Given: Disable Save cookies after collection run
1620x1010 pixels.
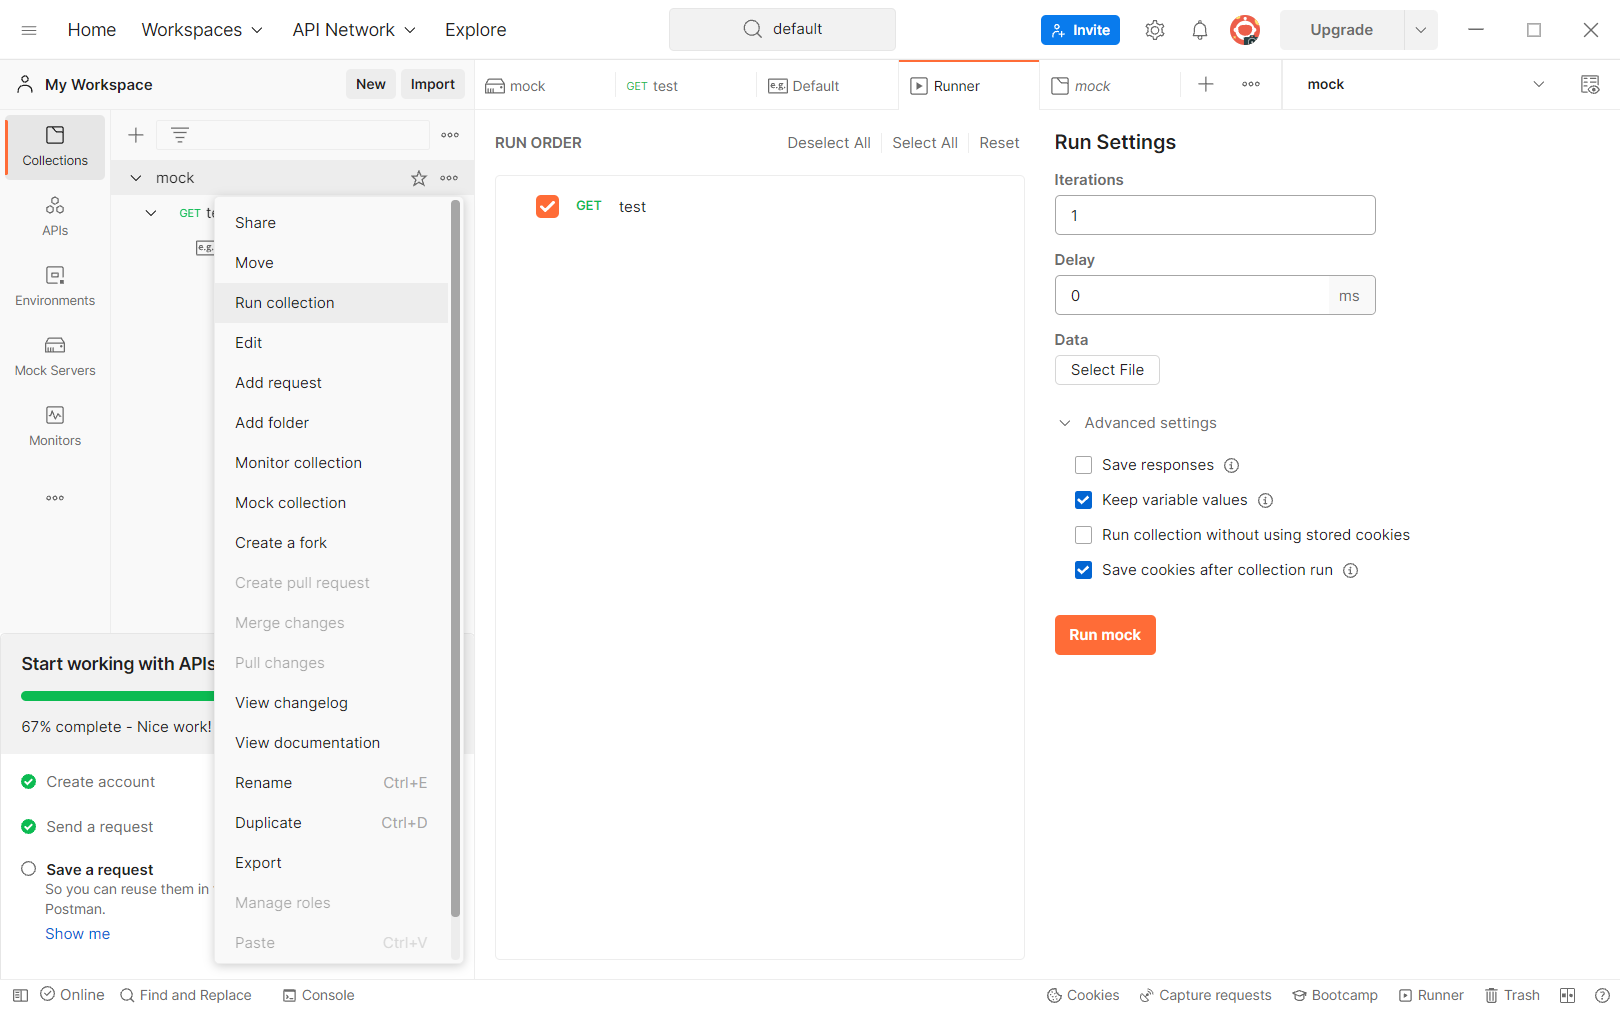Looking at the screenshot, I should [1083, 570].
